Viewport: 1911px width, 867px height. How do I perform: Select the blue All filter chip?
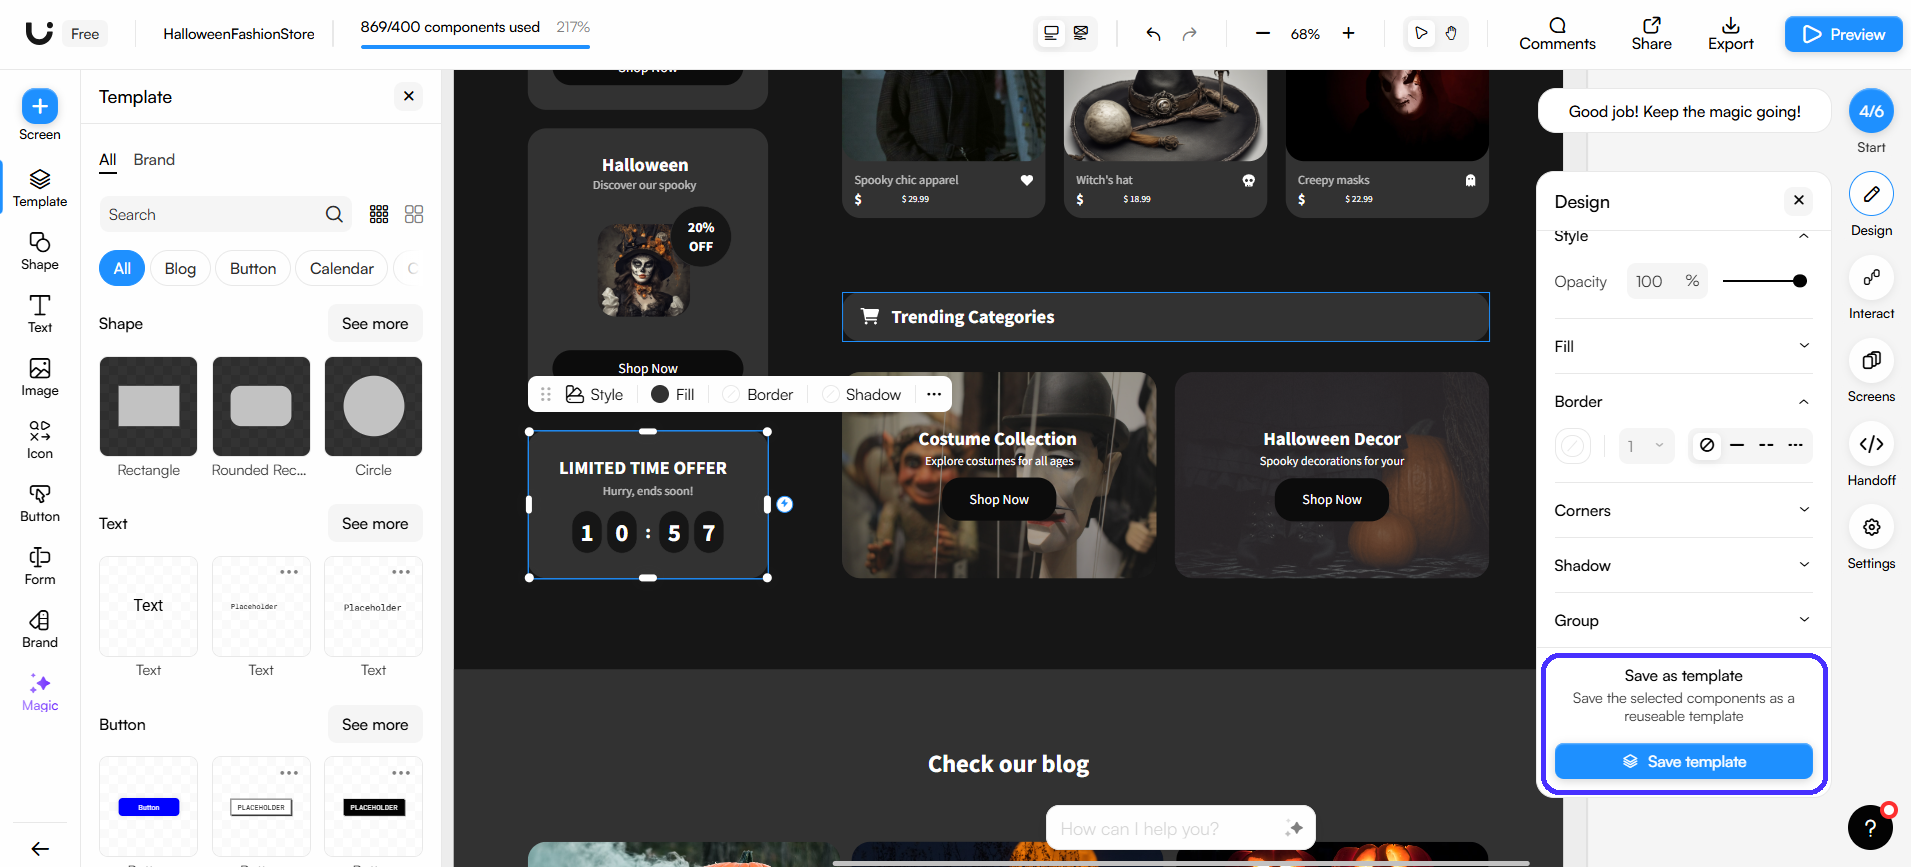point(122,268)
